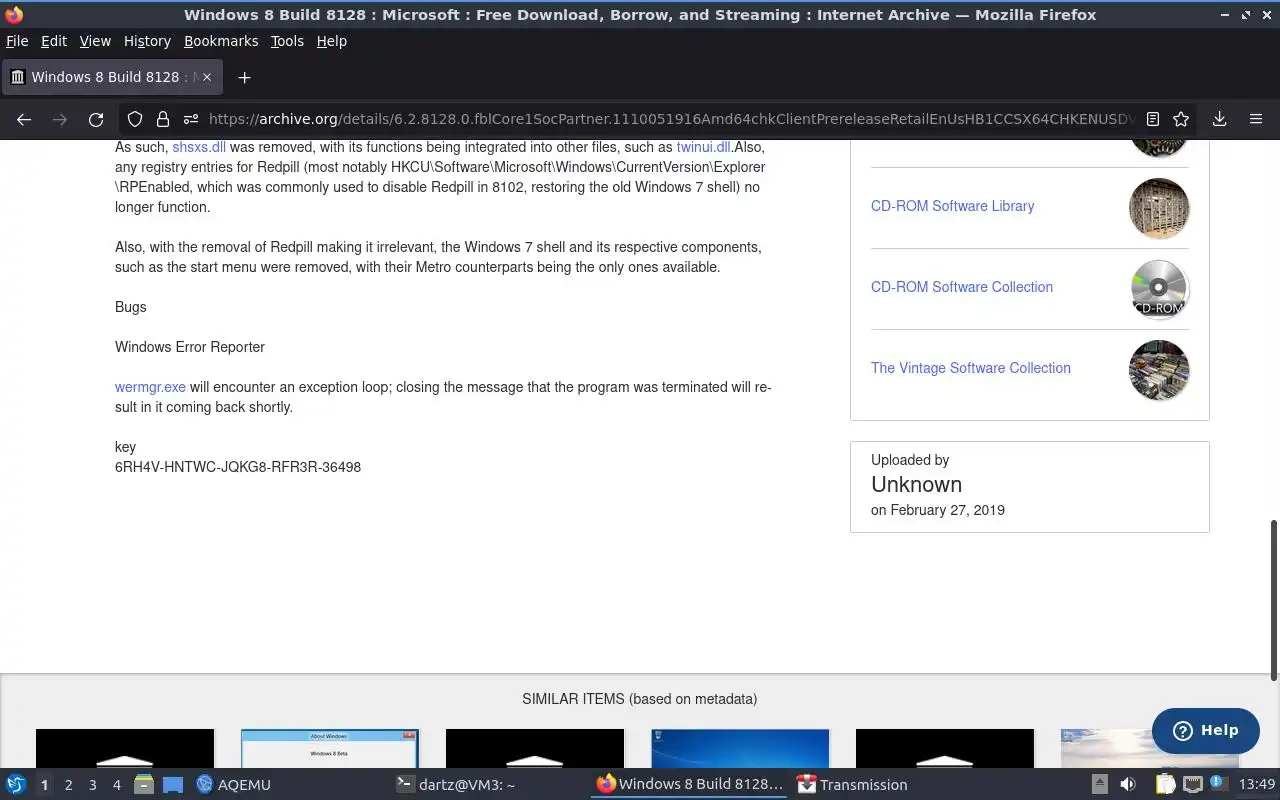Click CD-ROM Software Library thumbnail image
Screen dimensions: 1280x800
click(x=1159, y=208)
